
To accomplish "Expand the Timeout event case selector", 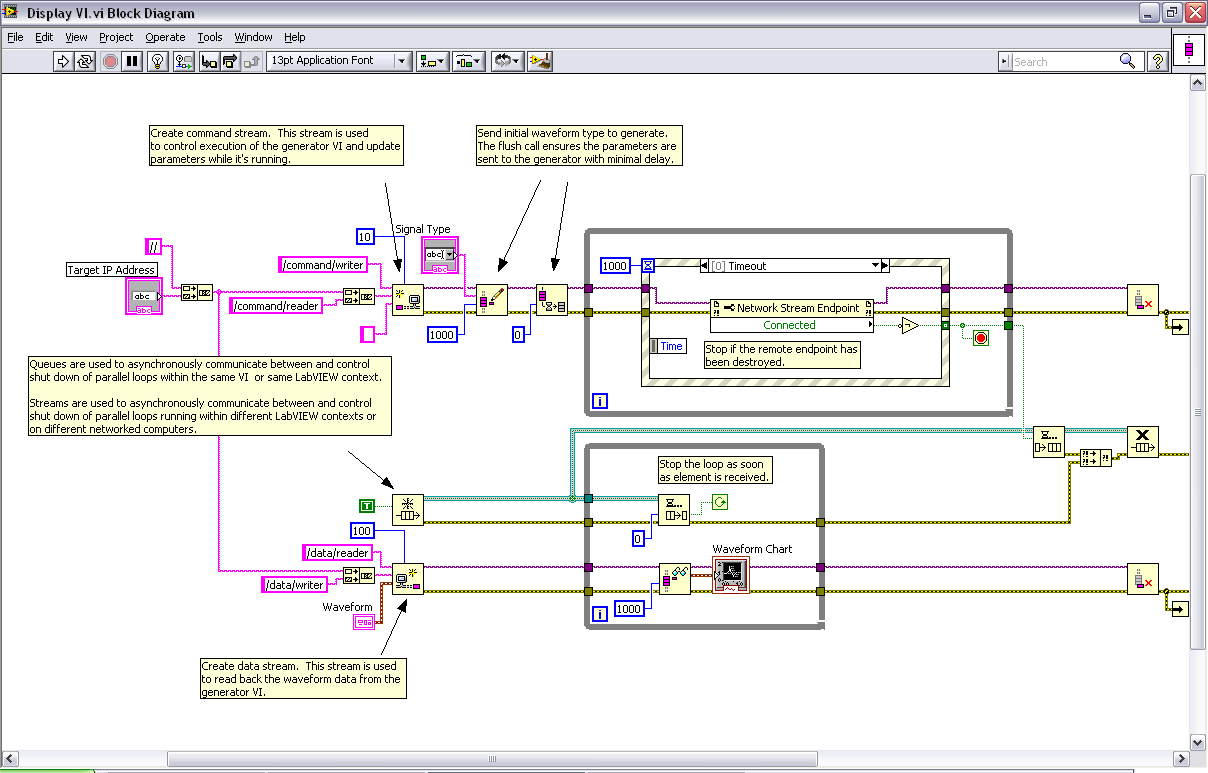I will click(x=876, y=266).
